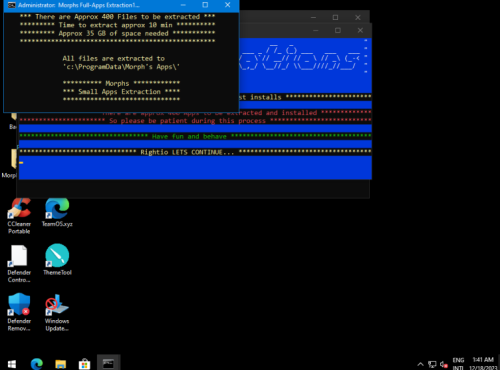Minimize the rearmost dark console window
Screen dimensions: 500x370
313,17
